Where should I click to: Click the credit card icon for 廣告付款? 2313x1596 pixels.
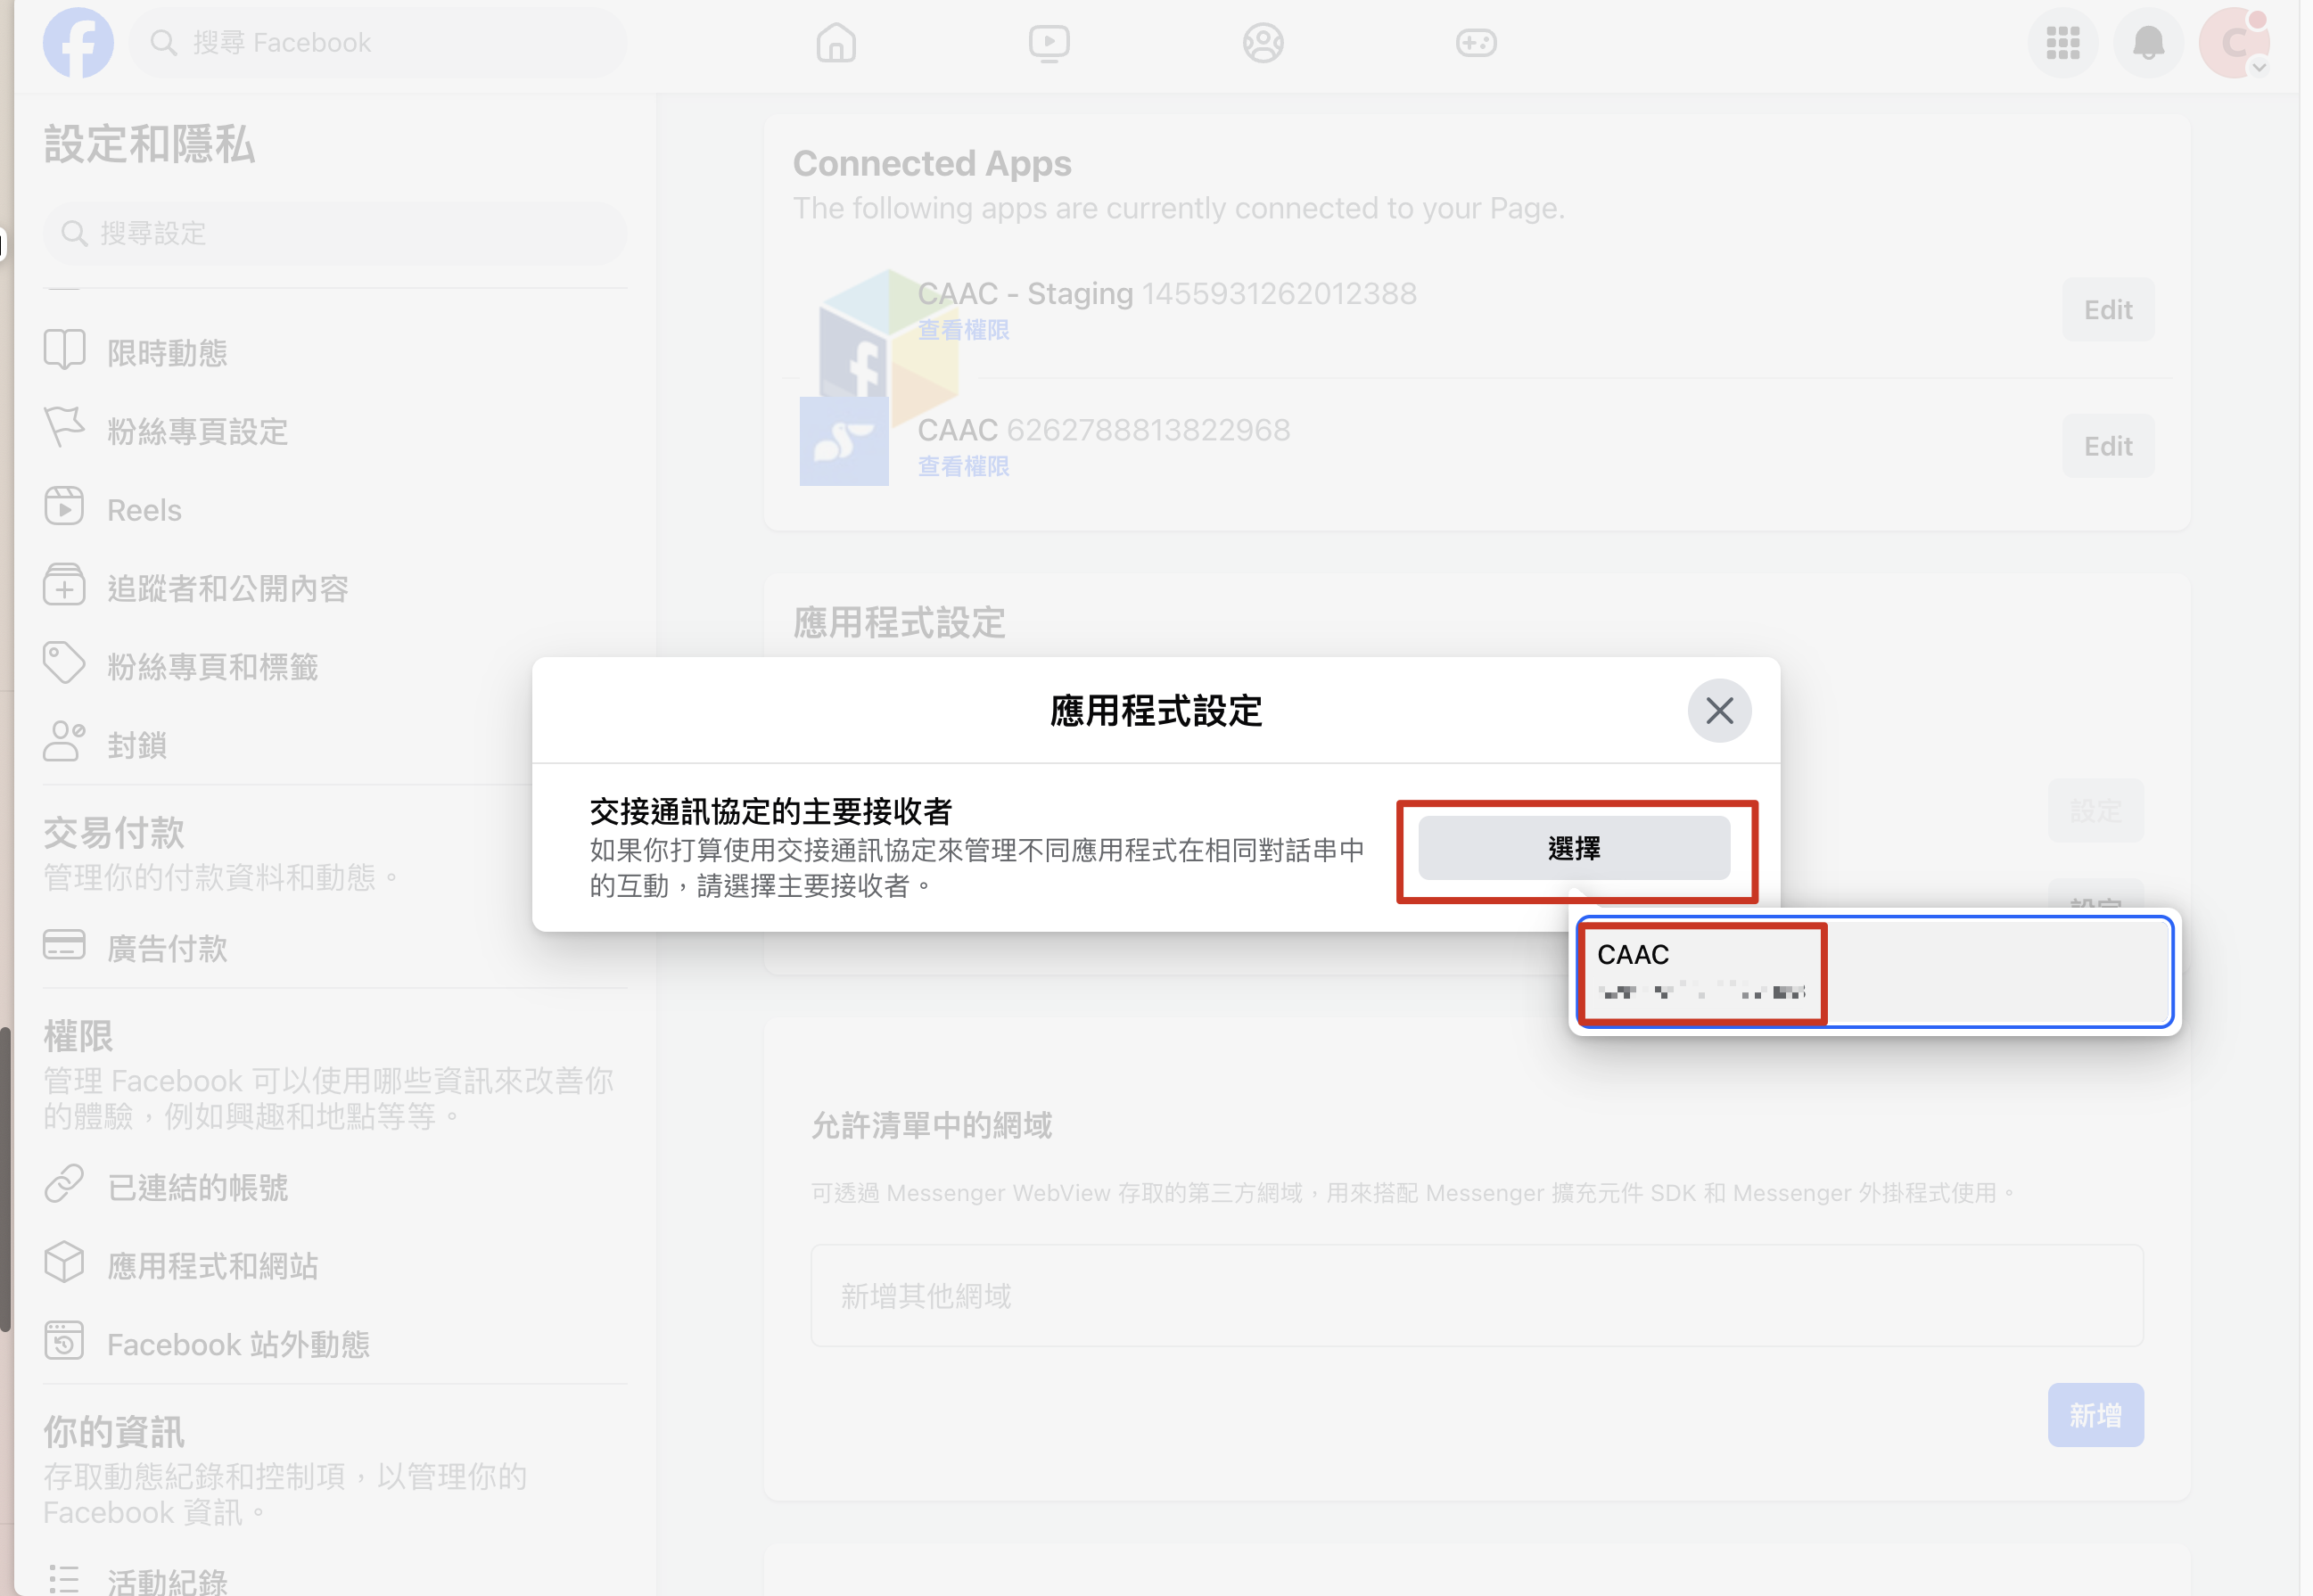(x=64, y=945)
